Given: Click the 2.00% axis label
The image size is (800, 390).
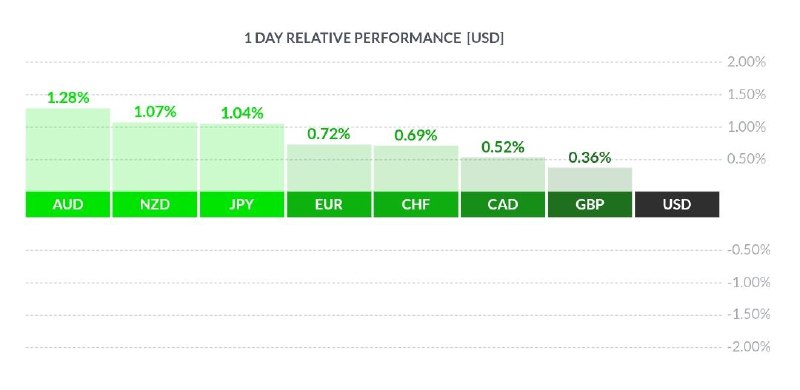Looking at the screenshot, I should coord(746,62).
